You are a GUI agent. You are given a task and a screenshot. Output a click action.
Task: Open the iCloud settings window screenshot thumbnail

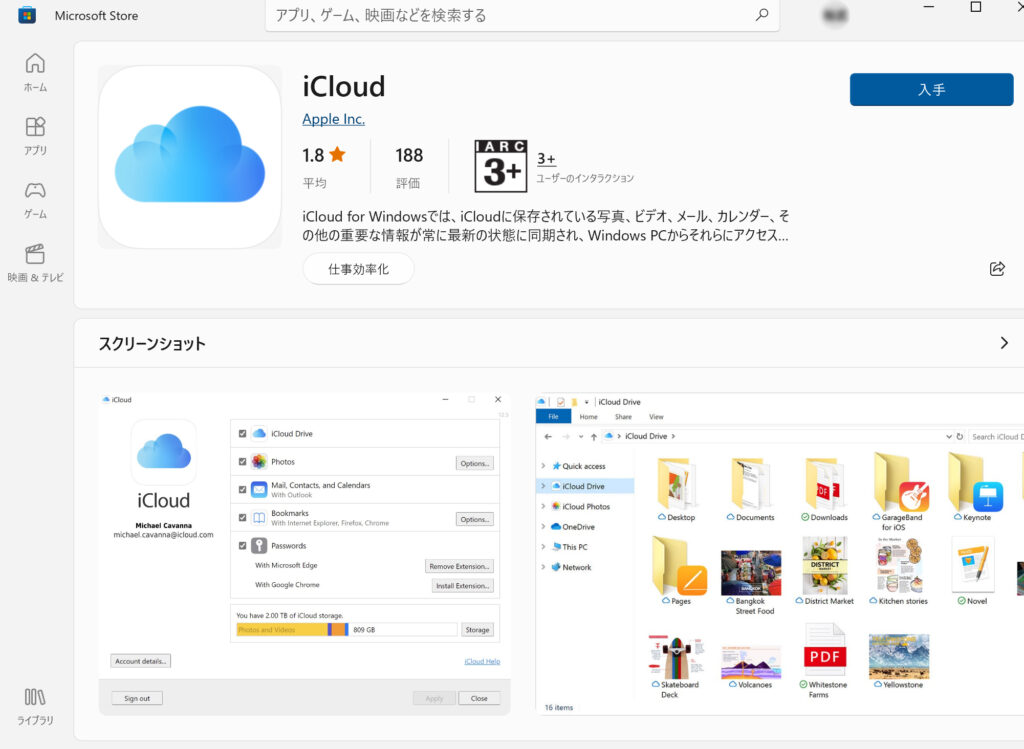[304, 554]
